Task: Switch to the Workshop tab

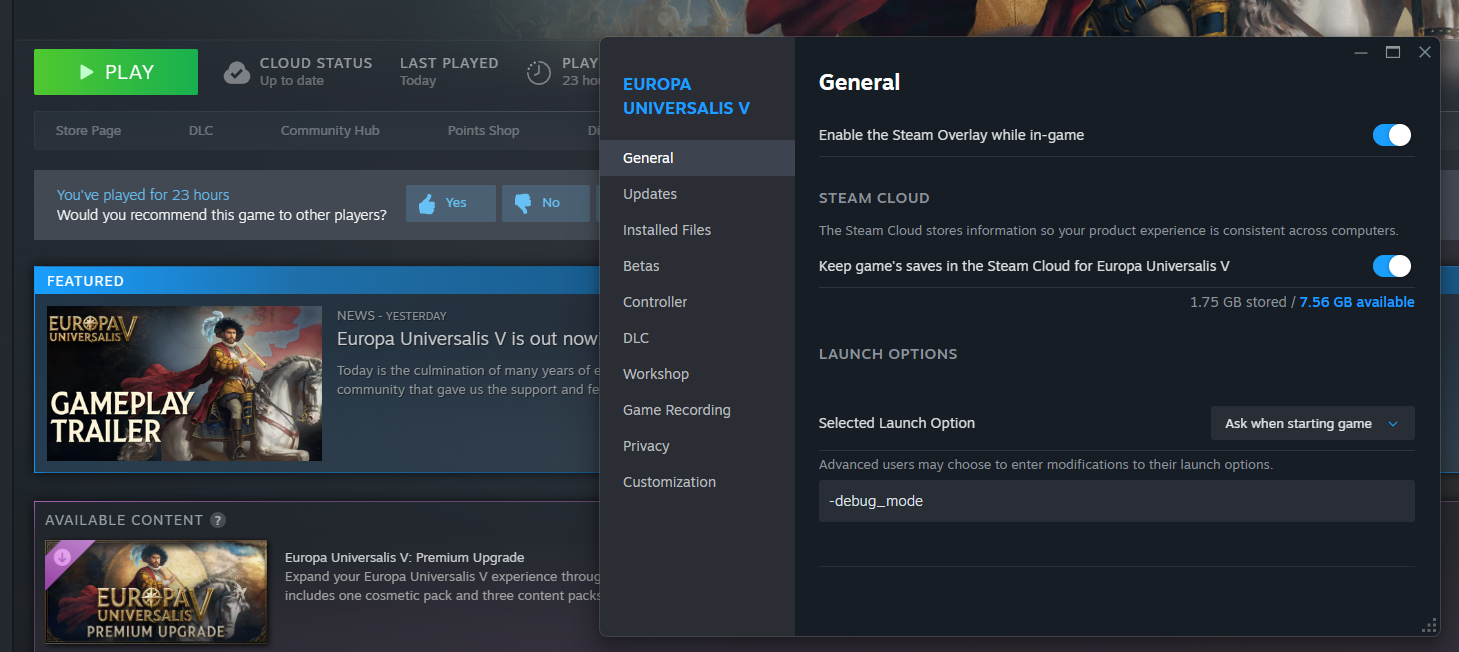Action: (697, 374)
